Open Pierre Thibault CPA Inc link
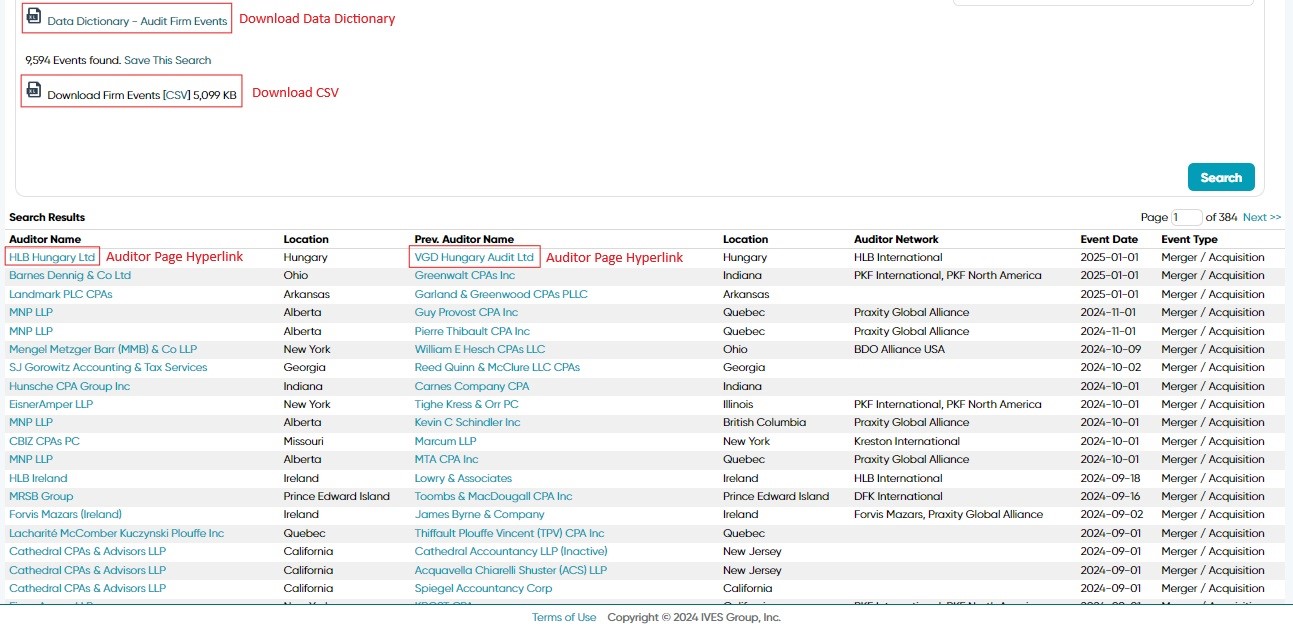Screen dimensions: 1293x629 (x=472, y=331)
